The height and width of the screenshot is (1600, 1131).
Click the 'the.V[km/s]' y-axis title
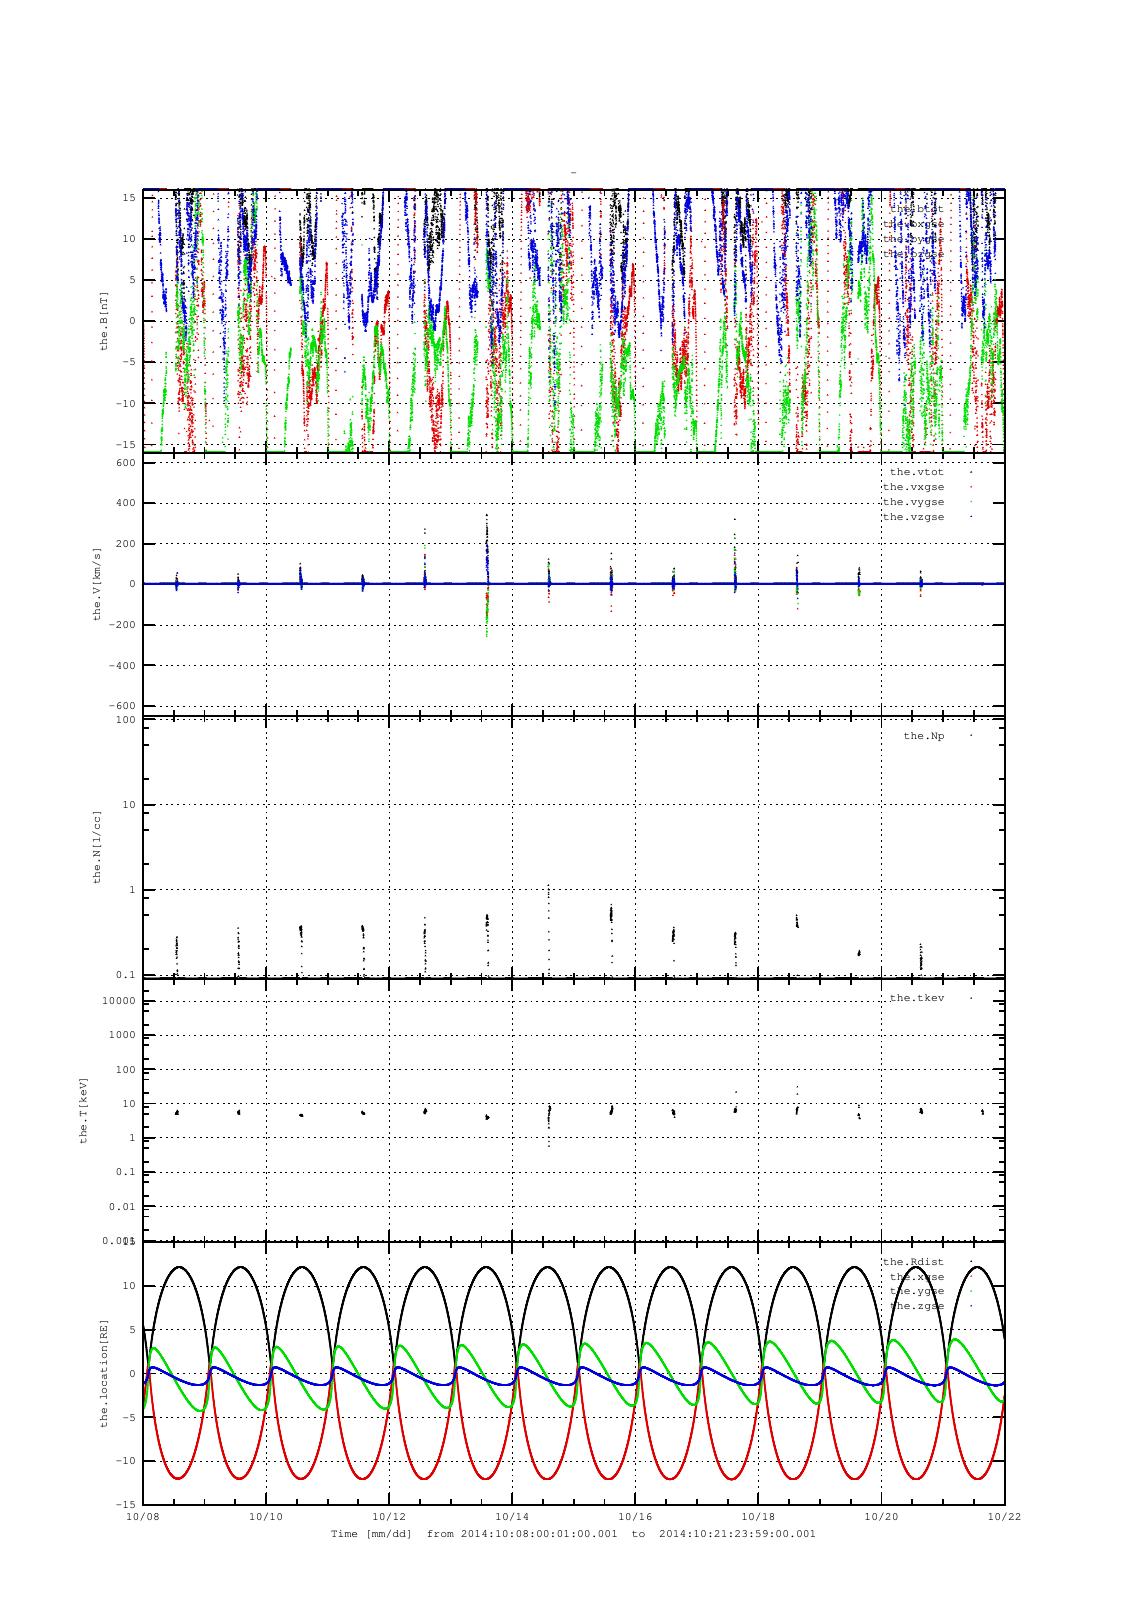(97, 584)
